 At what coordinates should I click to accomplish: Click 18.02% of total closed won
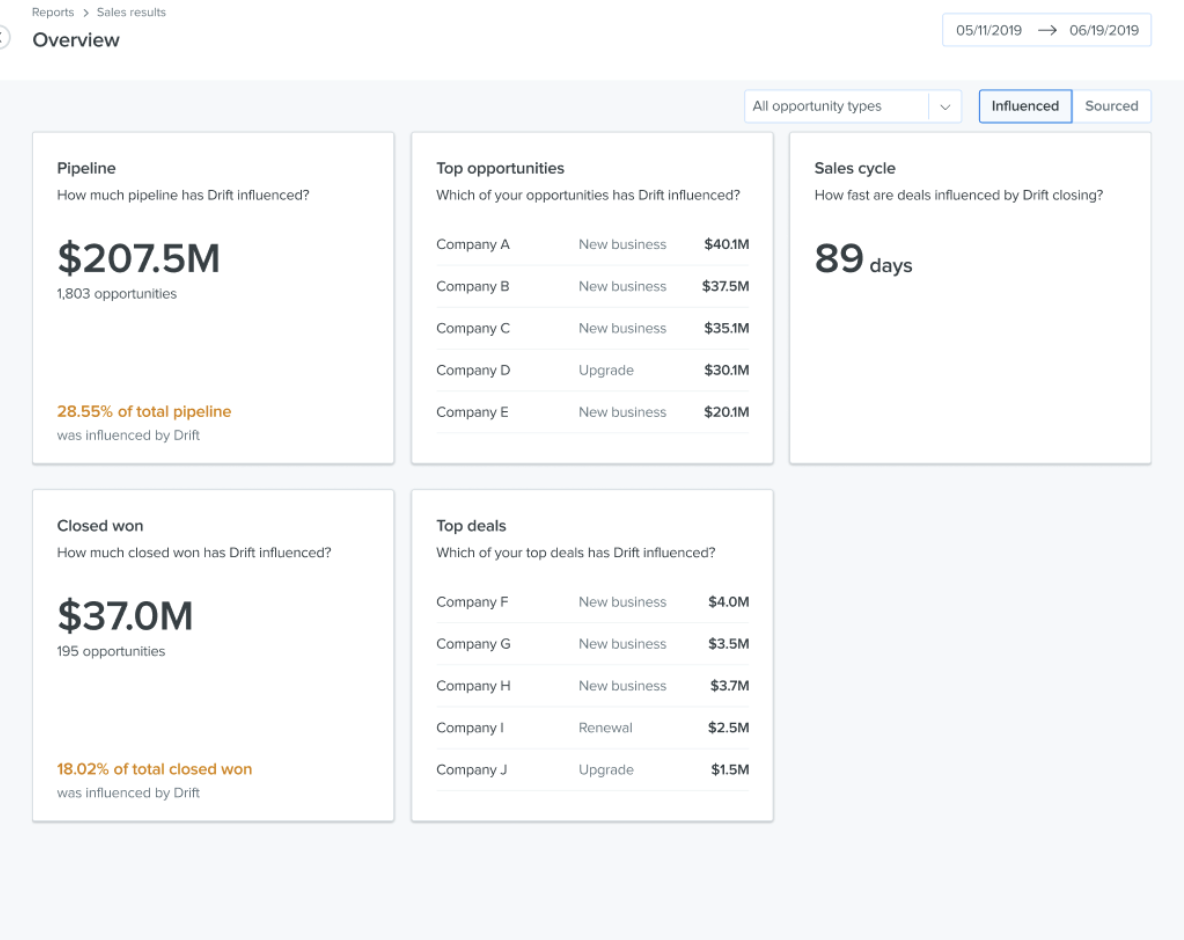click(x=155, y=769)
